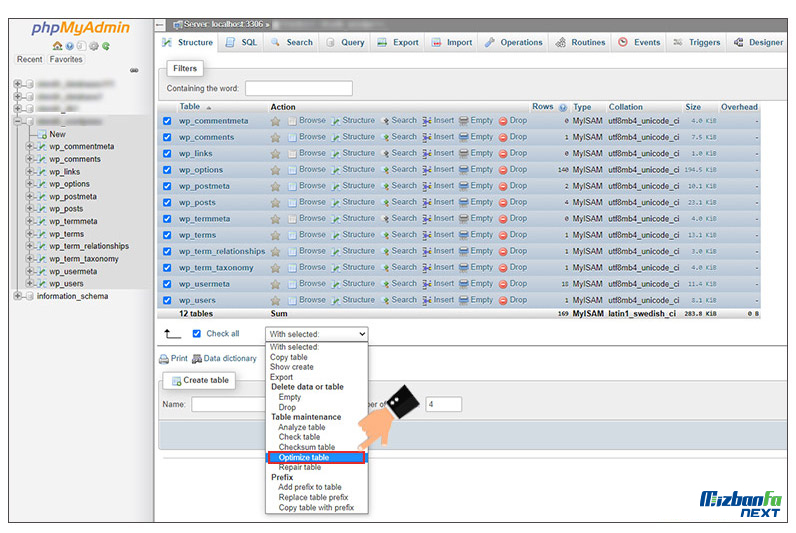Click the Create table button
The width and height of the screenshot is (796, 533).
[x=200, y=381]
